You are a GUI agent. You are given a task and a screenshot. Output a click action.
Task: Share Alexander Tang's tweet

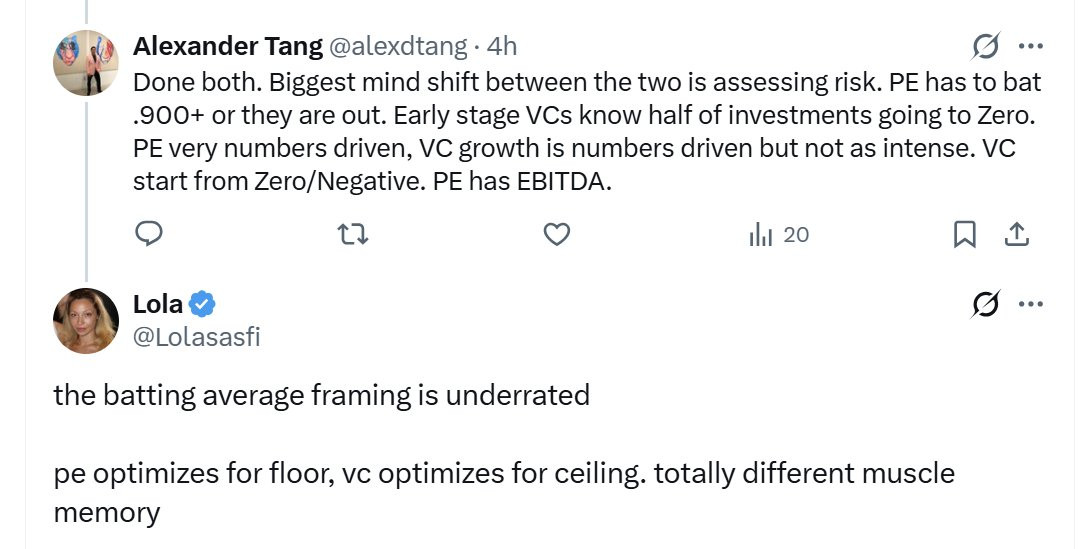pyautogui.click(x=1016, y=234)
